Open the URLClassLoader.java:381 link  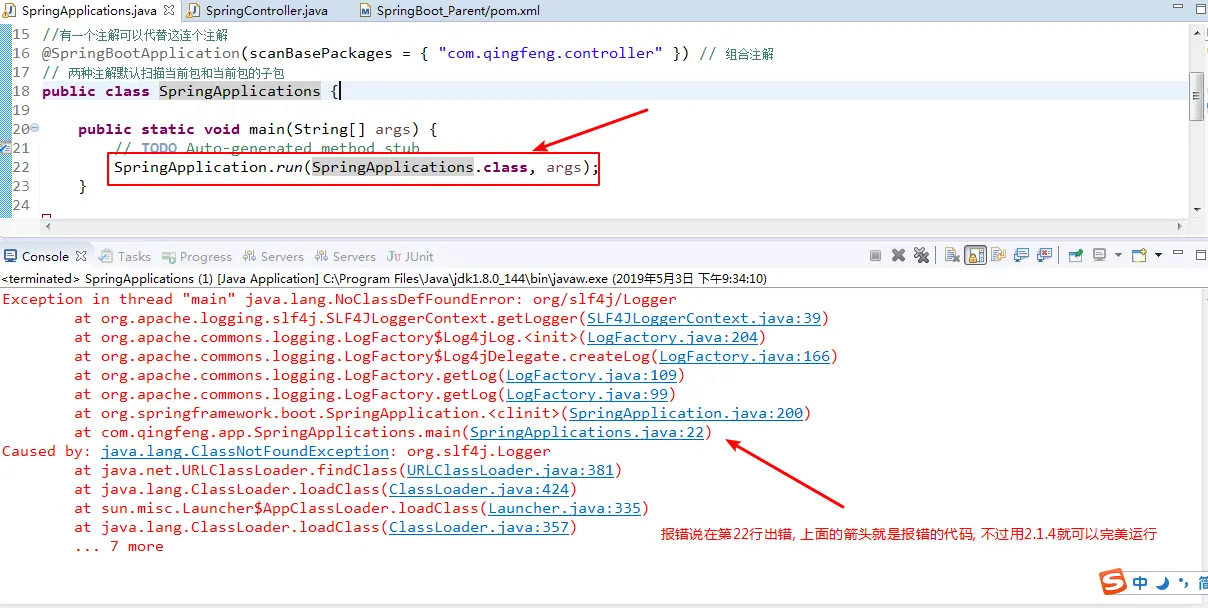(510, 470)
